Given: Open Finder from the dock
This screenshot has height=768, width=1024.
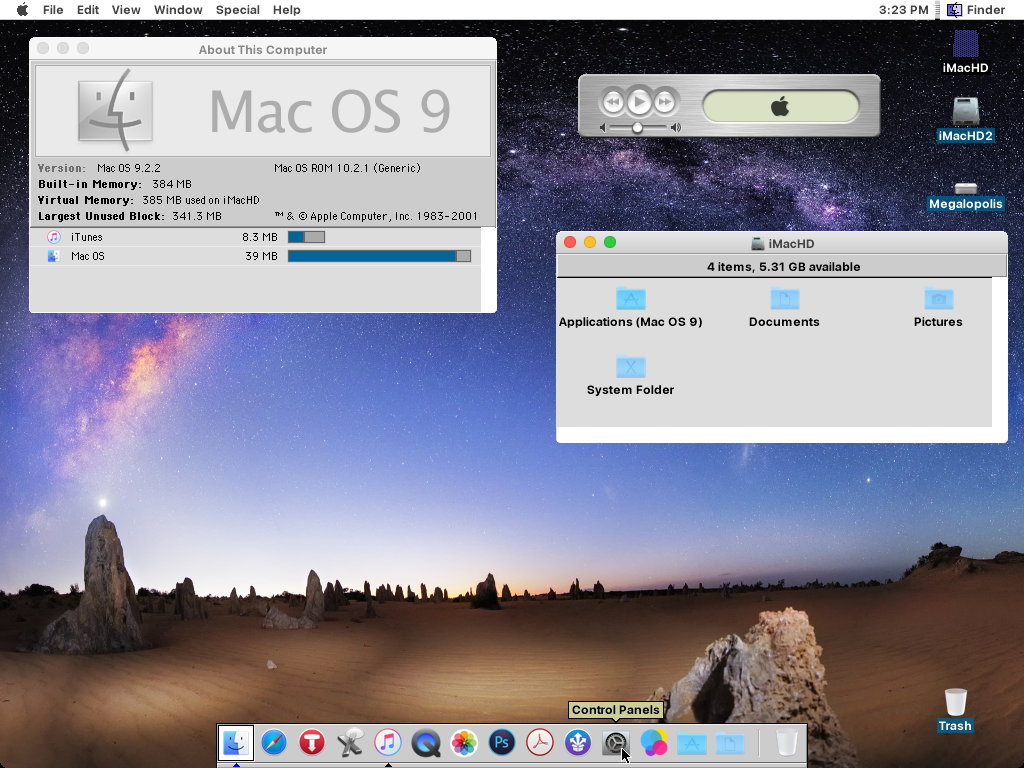Looking at the screenshot, I should coord(235,743).
